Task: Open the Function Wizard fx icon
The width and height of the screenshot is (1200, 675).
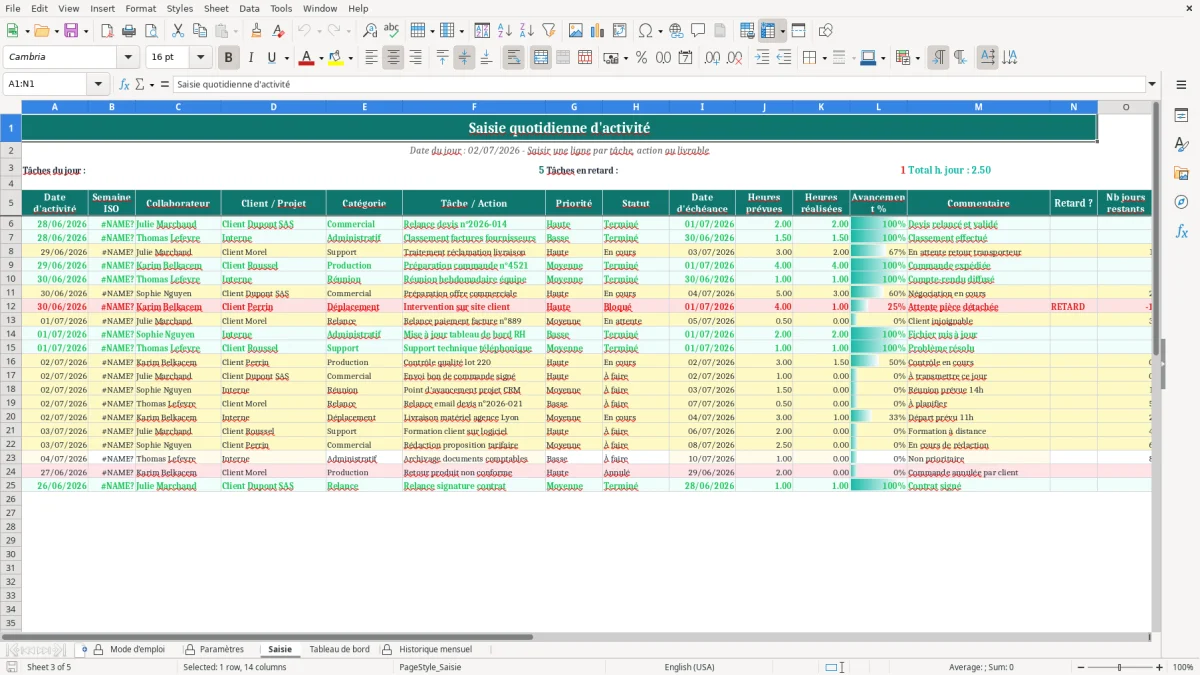Action: pos(124,85)
